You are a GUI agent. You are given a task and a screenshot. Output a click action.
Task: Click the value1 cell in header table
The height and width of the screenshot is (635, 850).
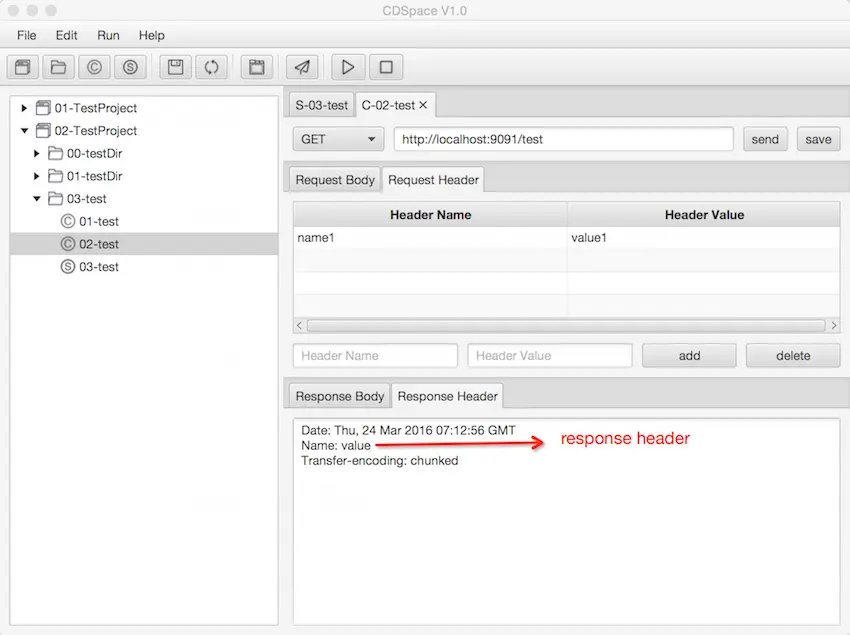(704, 238)
